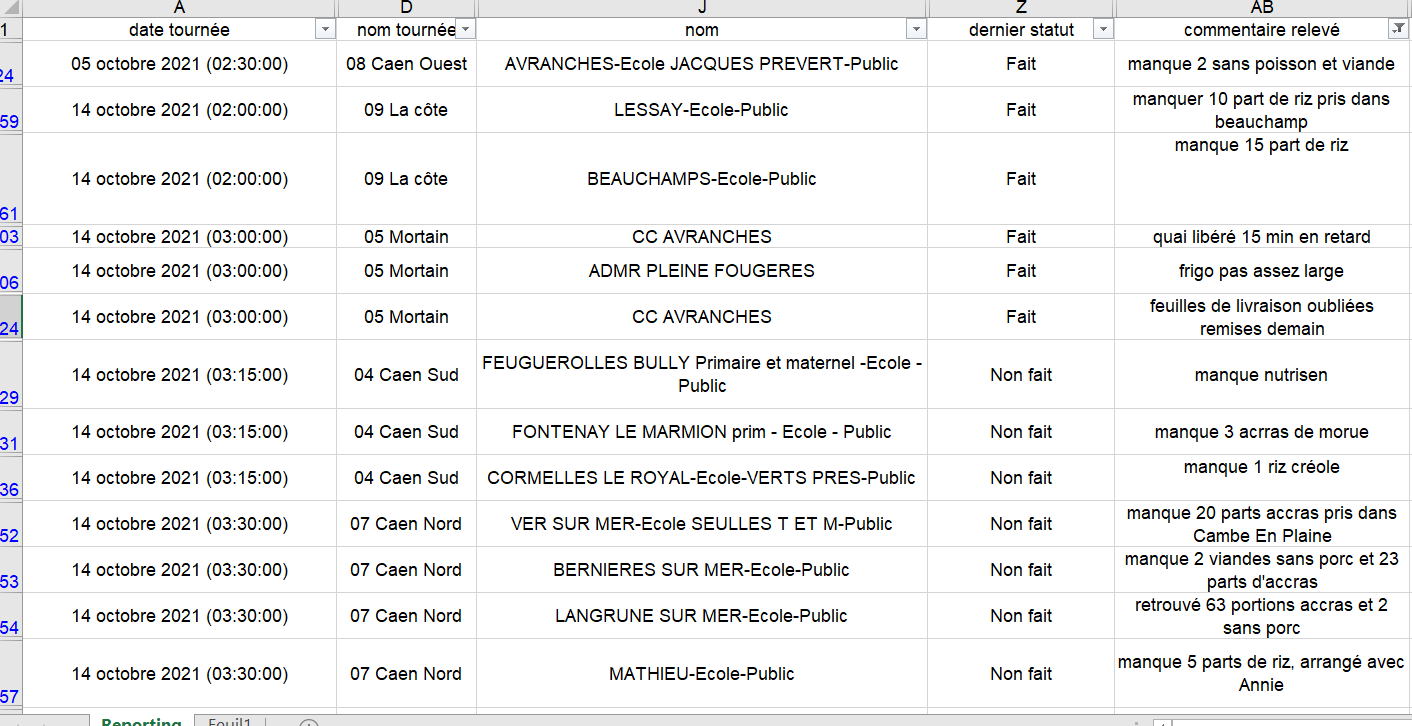Select comment 'manque 1 riz créole'
The image size is (1412, 726).
coord(1262,478)
